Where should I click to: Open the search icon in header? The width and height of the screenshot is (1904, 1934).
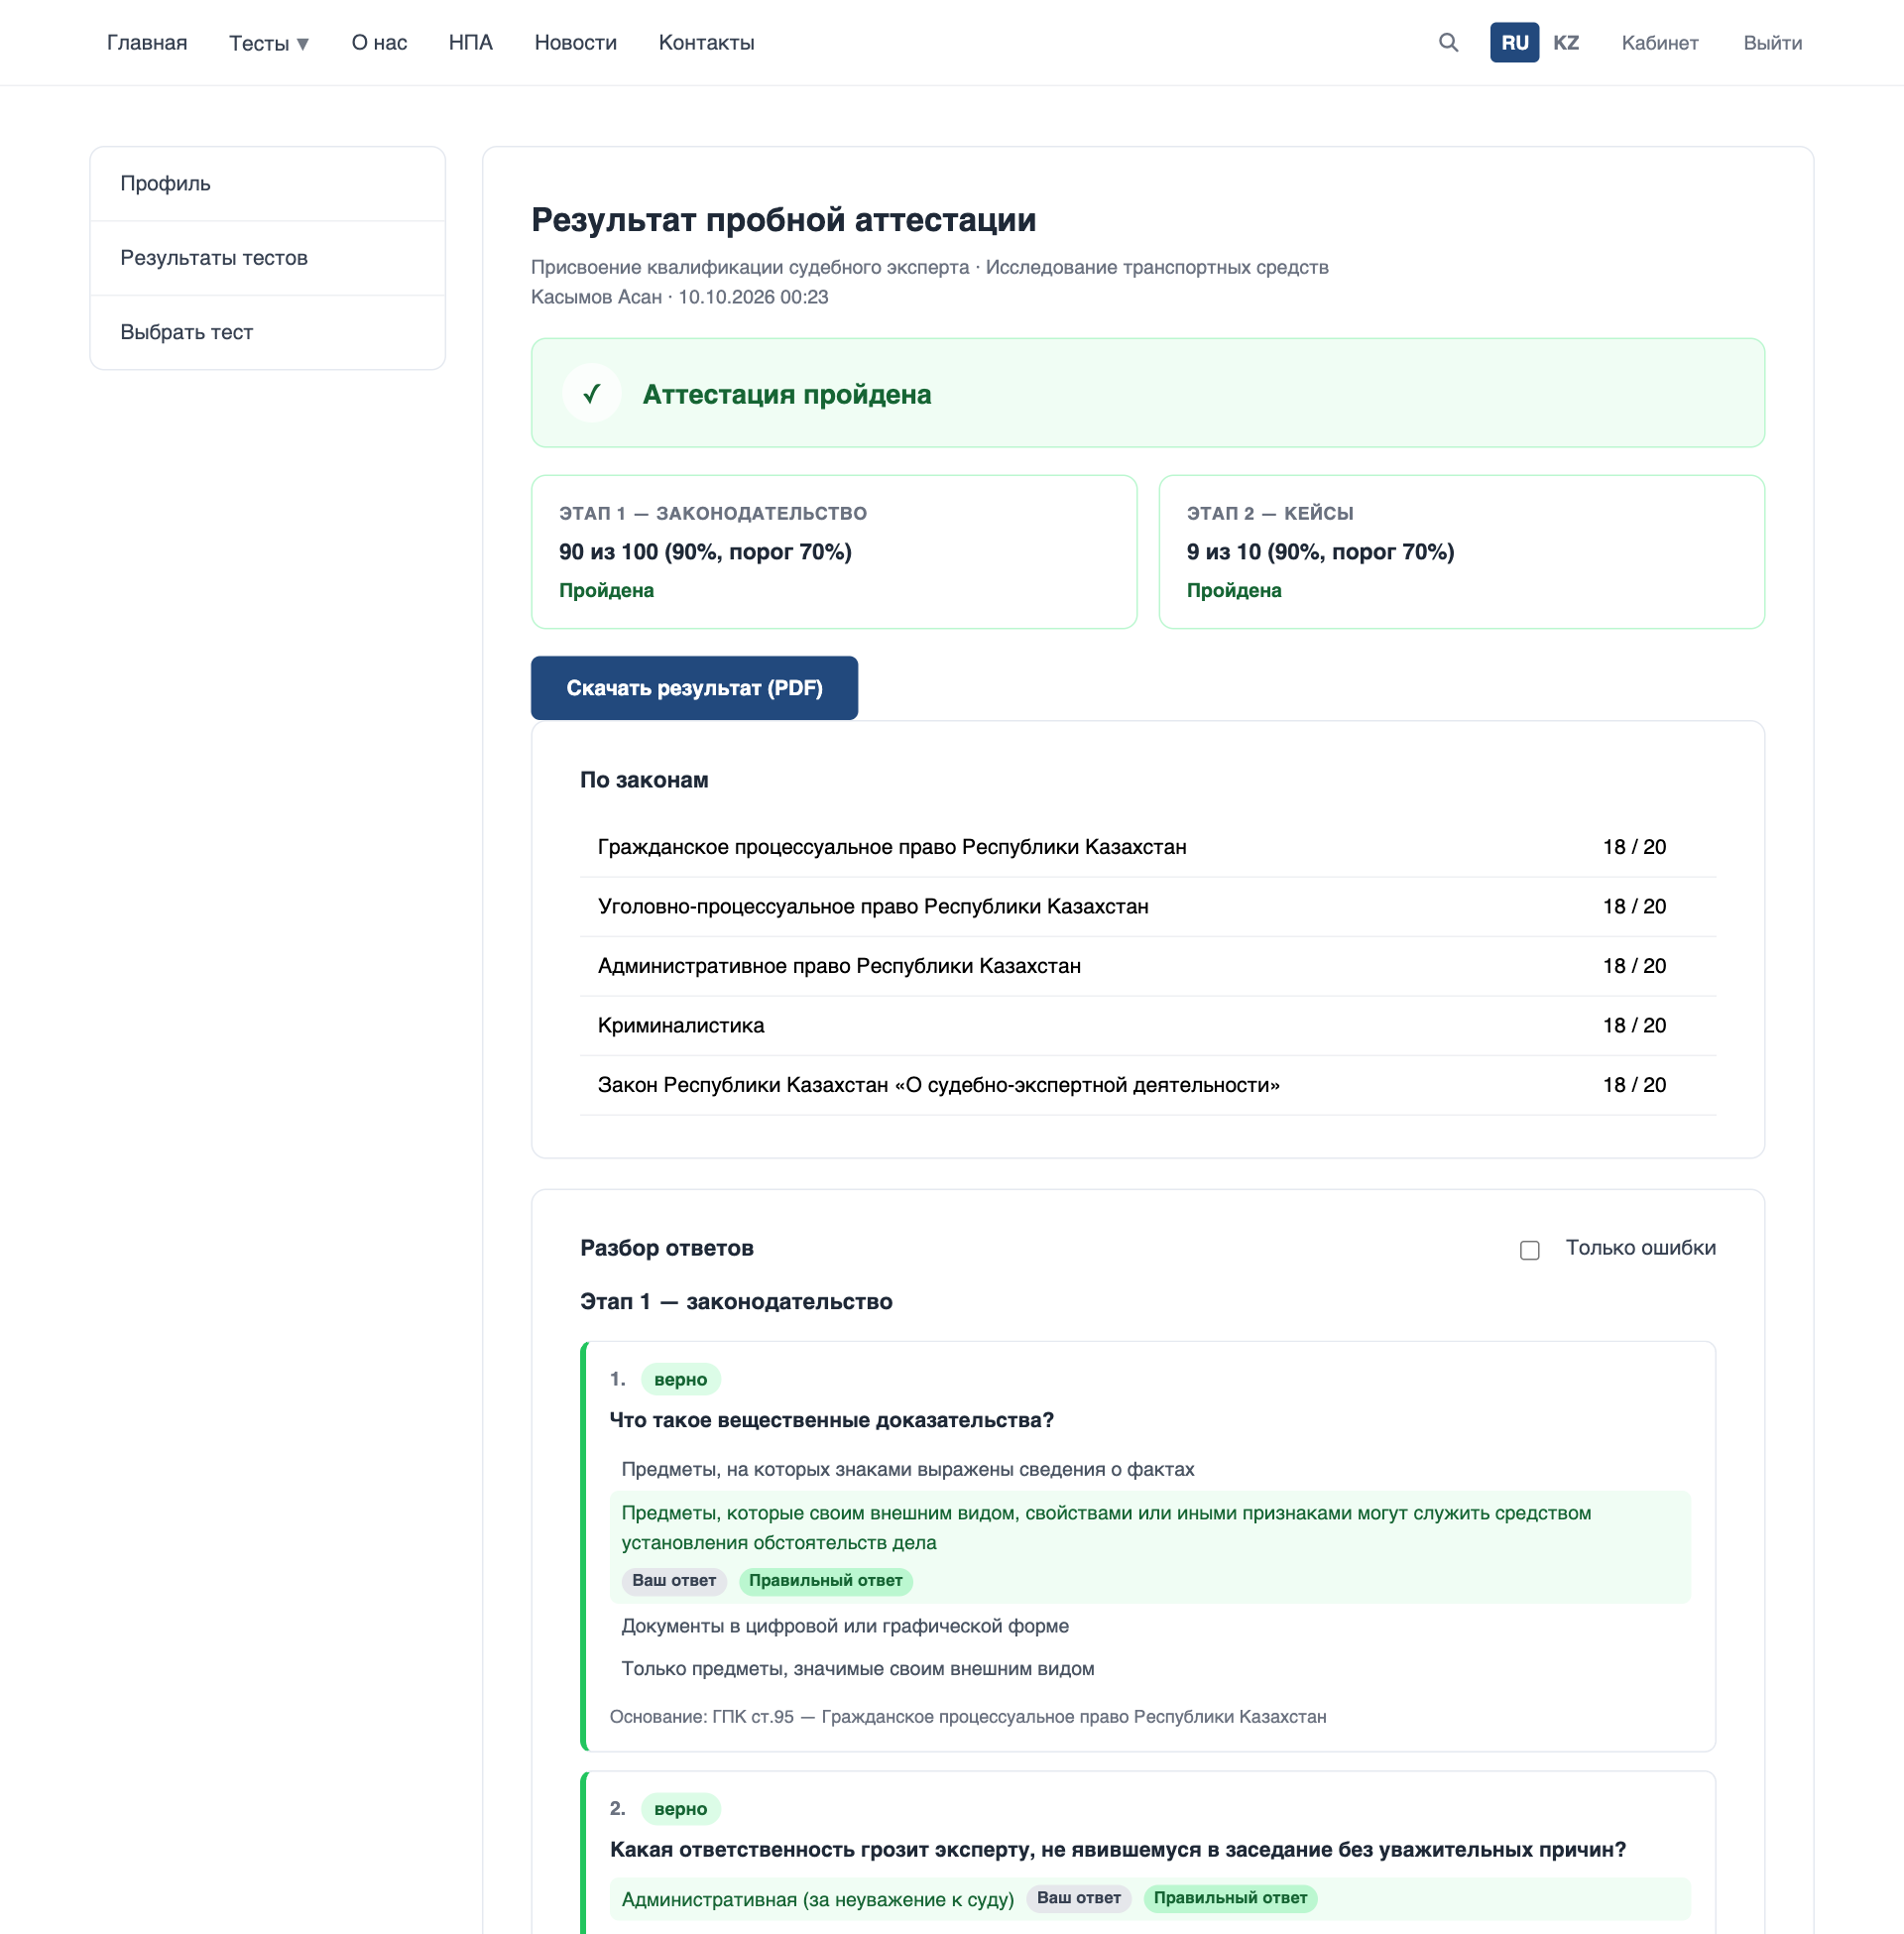1448,42
